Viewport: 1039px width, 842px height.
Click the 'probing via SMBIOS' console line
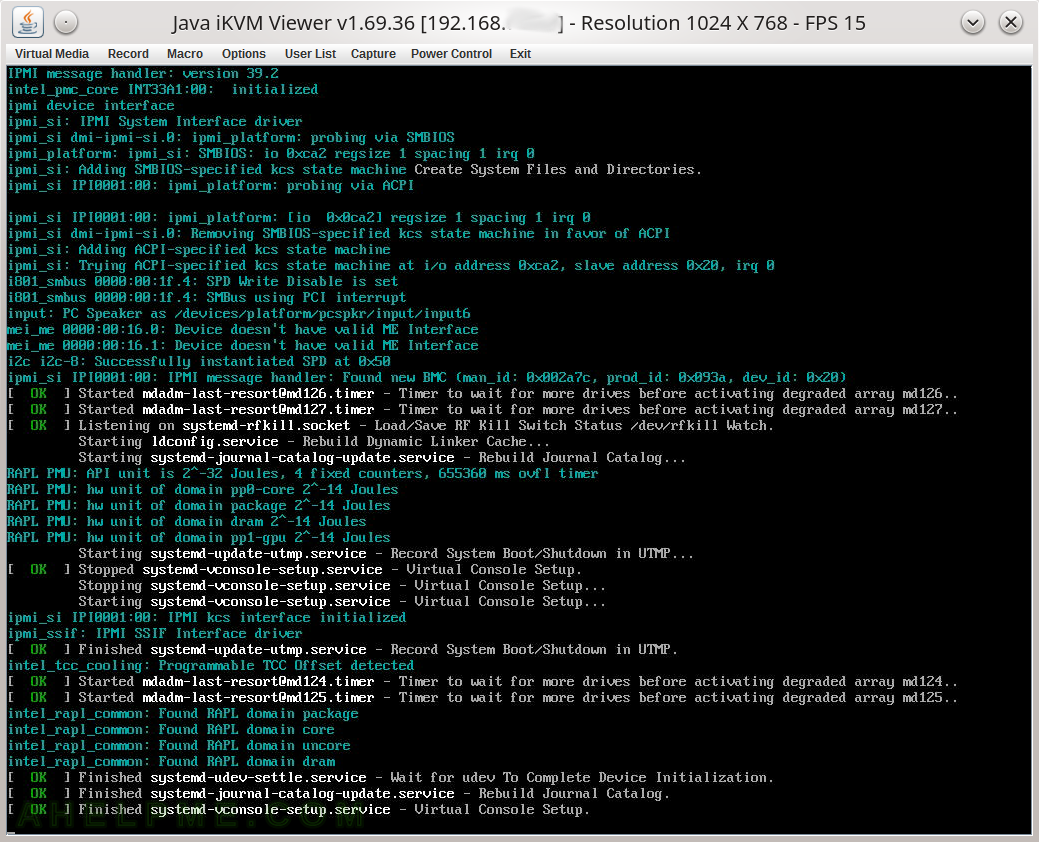[x=231, y=137]
